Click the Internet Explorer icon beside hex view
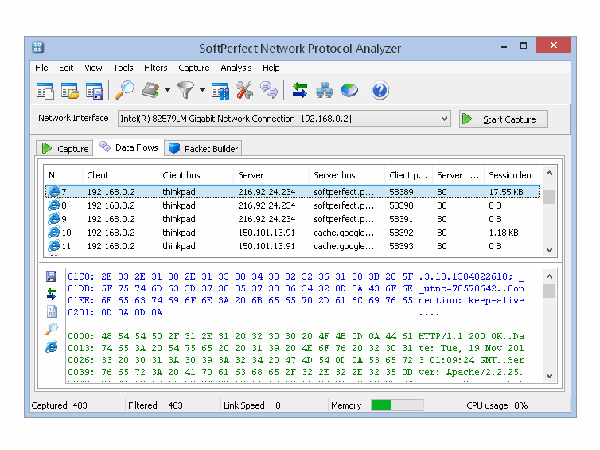 pos(51,347)
